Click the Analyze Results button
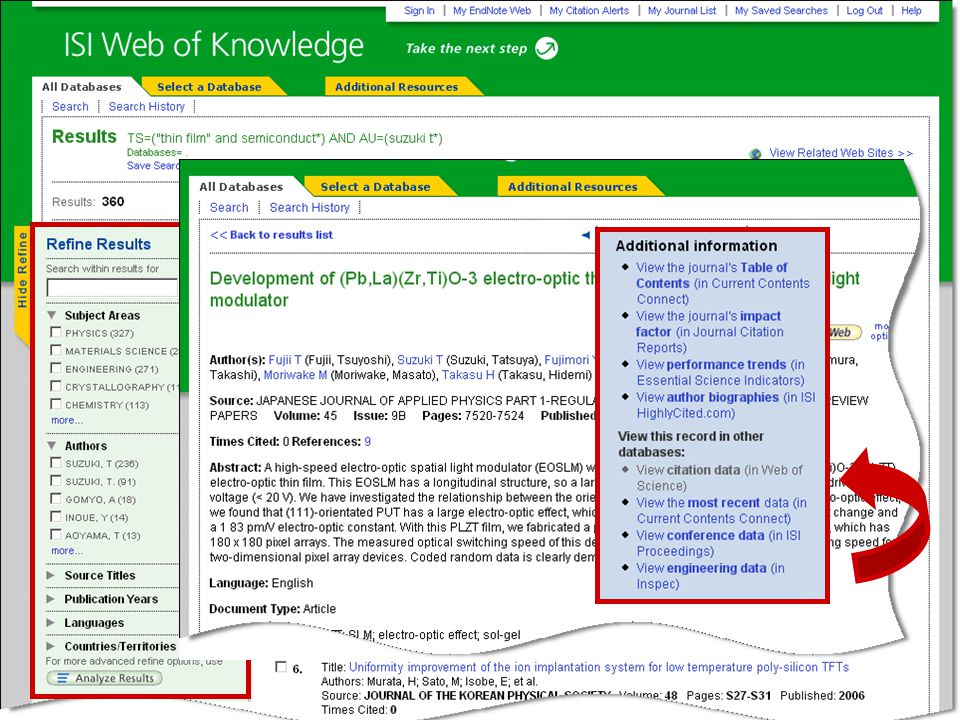 104,678
